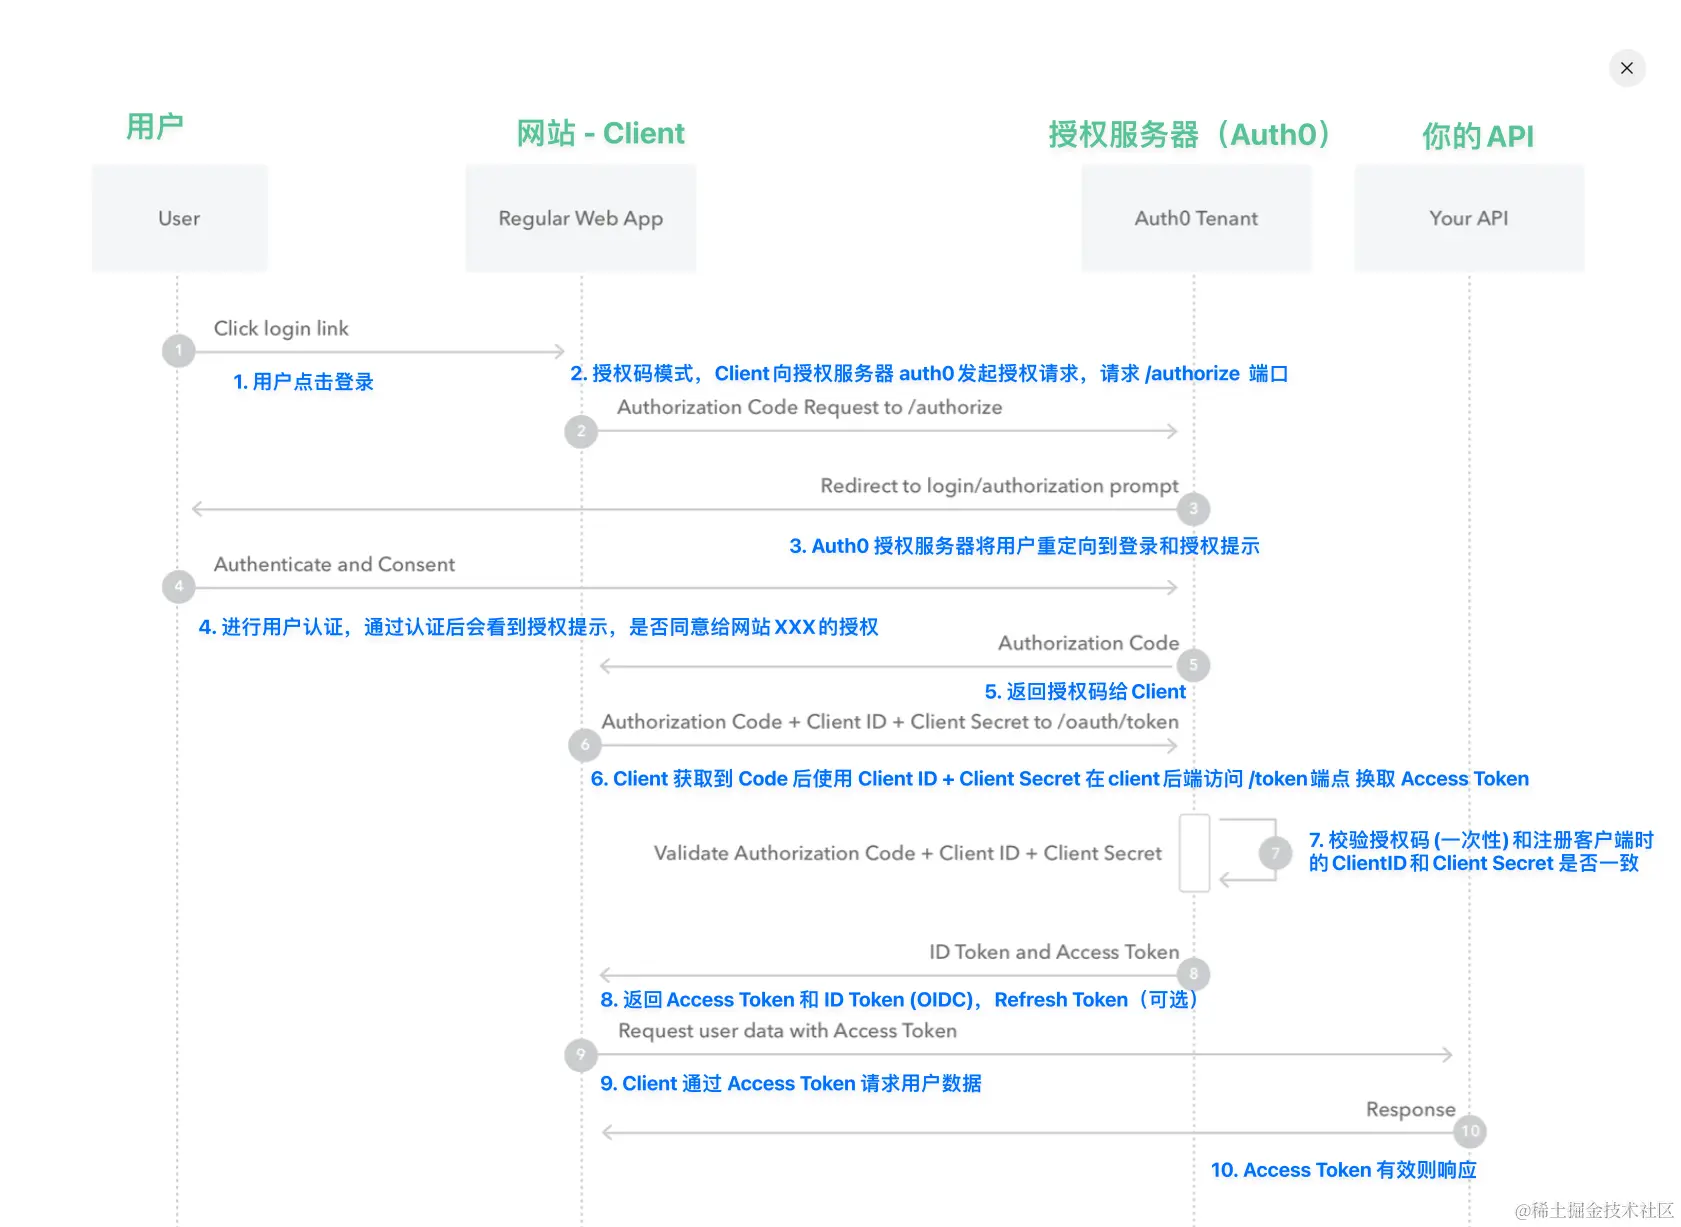Select the Auth0 Tenant box
The width and height of the screenshot is (1681, 1227).
point(1196,218)
